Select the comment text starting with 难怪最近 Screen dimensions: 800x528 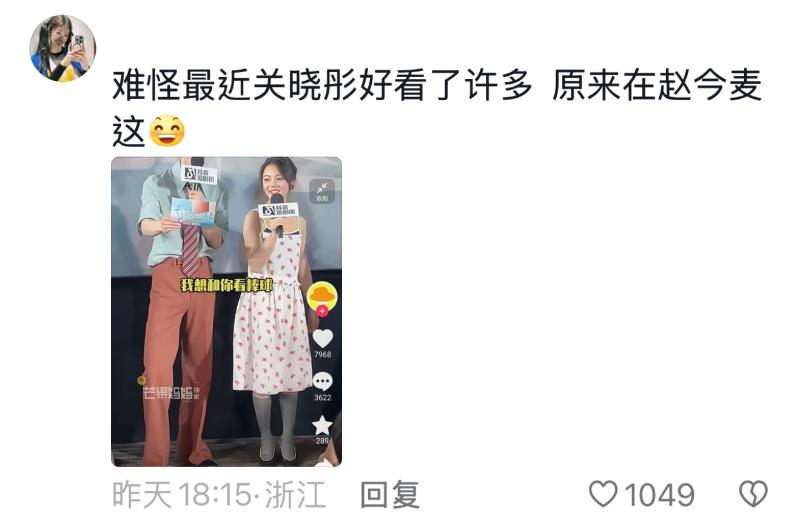(437, 107)
